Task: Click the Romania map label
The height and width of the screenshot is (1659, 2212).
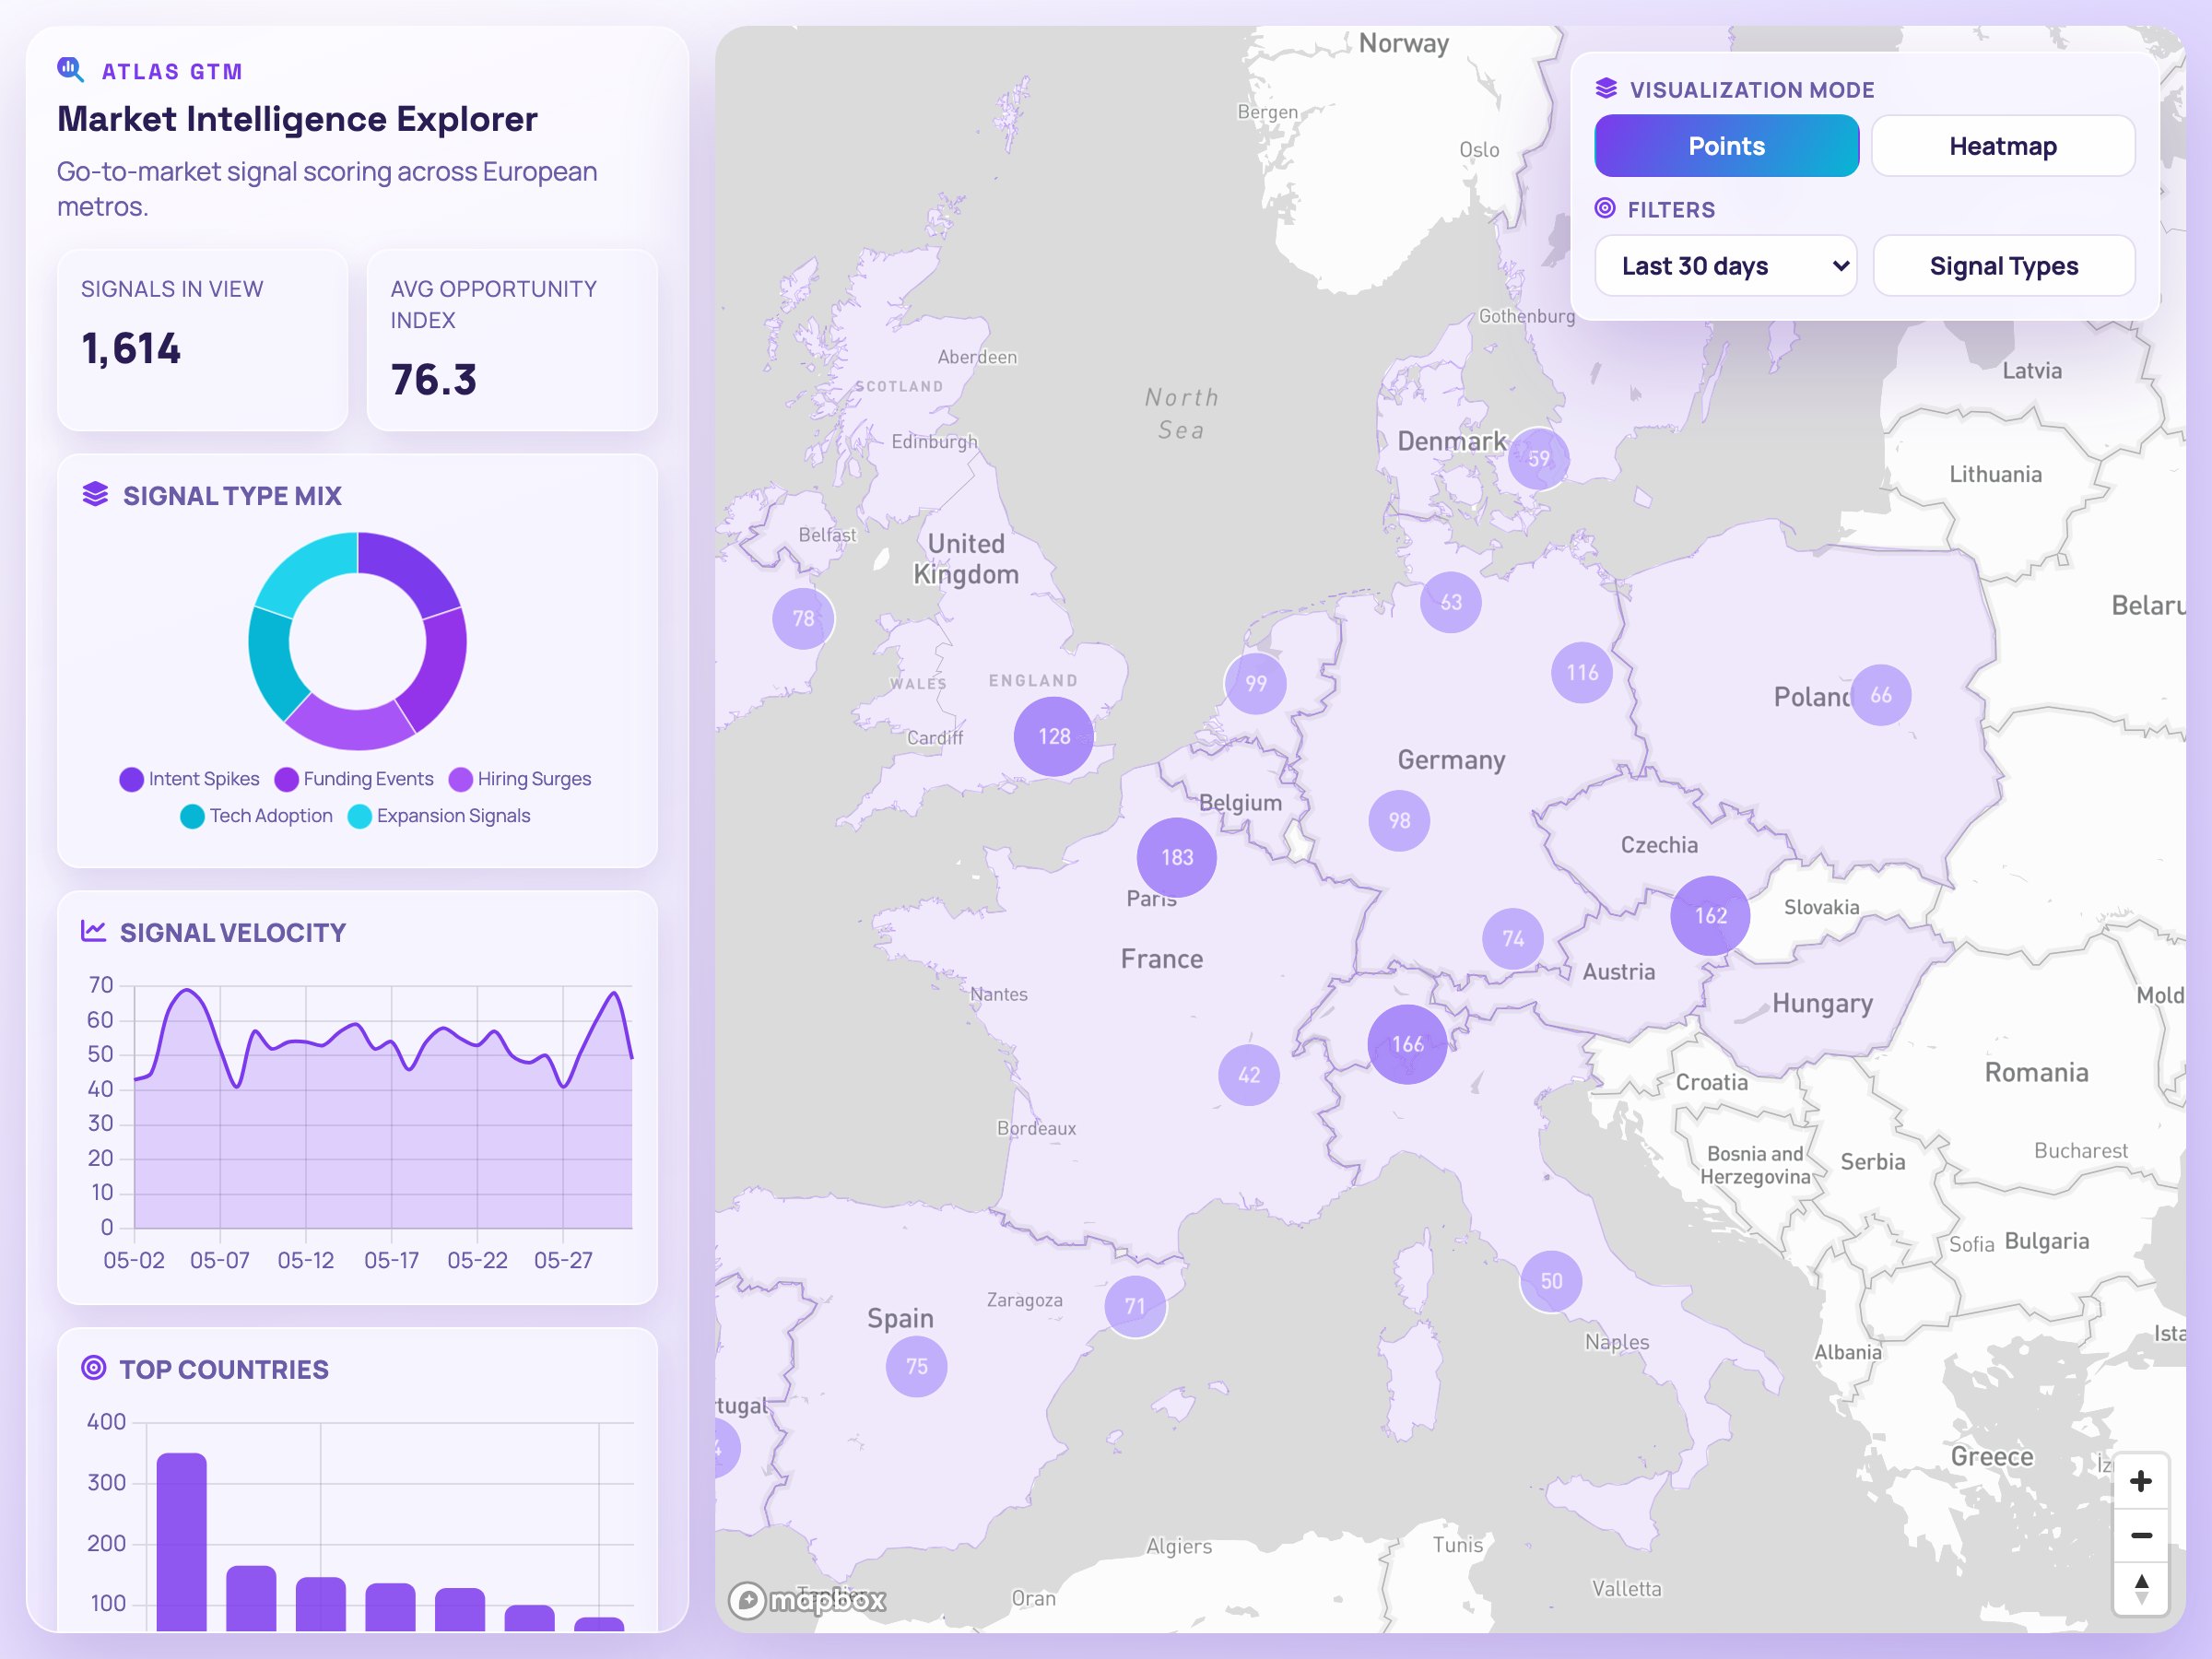Action: pyautogui.click(x=2036, y=1073)
